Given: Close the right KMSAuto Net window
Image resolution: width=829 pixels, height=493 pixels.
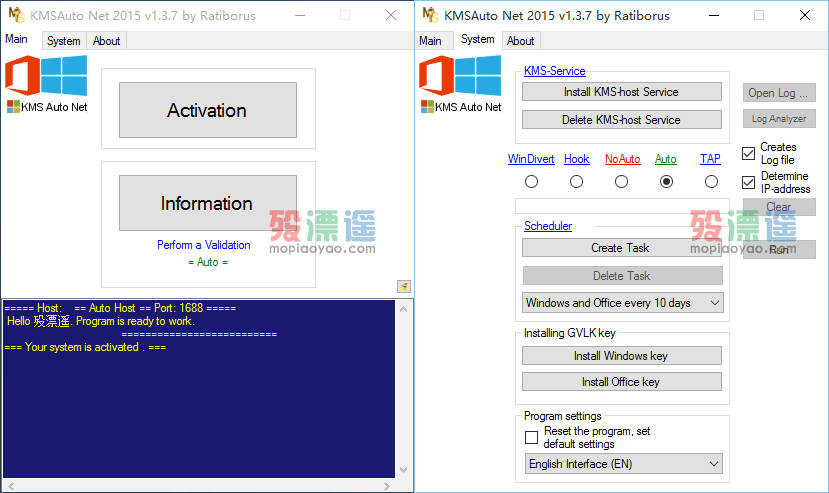Looking at the screenshot, I should [x=805, y=15].
